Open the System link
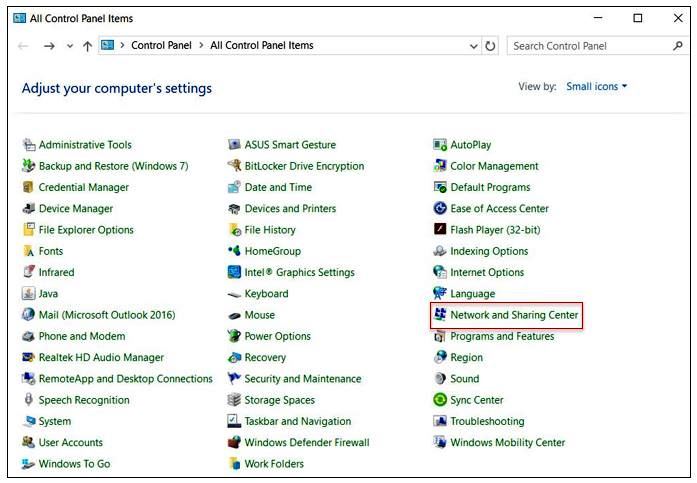Viewport: 697px width, 483px height. (x=55, y=421)
